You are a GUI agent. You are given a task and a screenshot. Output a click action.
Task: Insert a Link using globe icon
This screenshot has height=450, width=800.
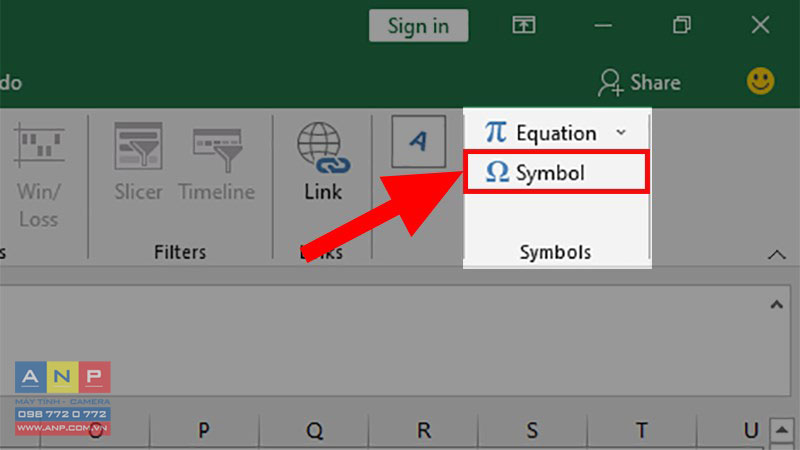click(323, 162)
